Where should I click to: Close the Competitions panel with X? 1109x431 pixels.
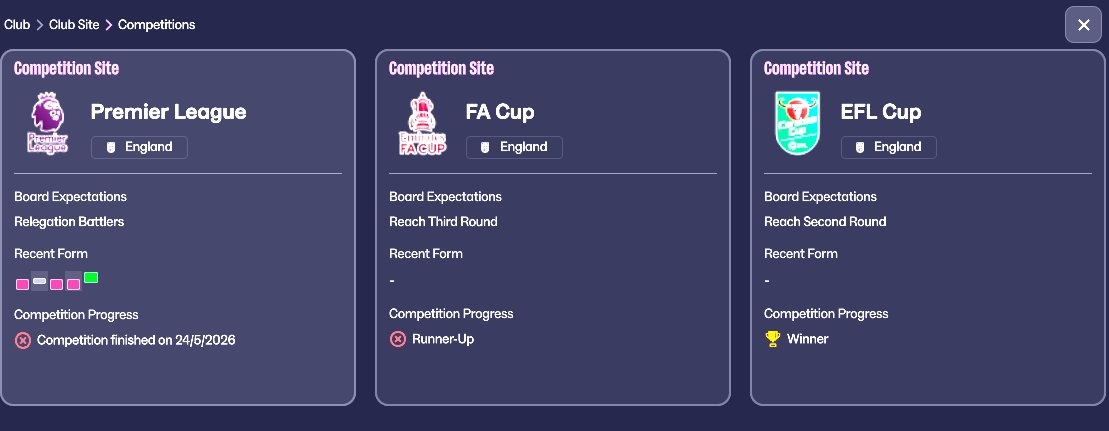coord(1083,25)
